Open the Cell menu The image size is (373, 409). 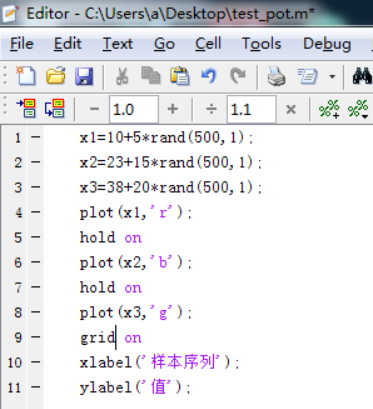coord(208,44)
